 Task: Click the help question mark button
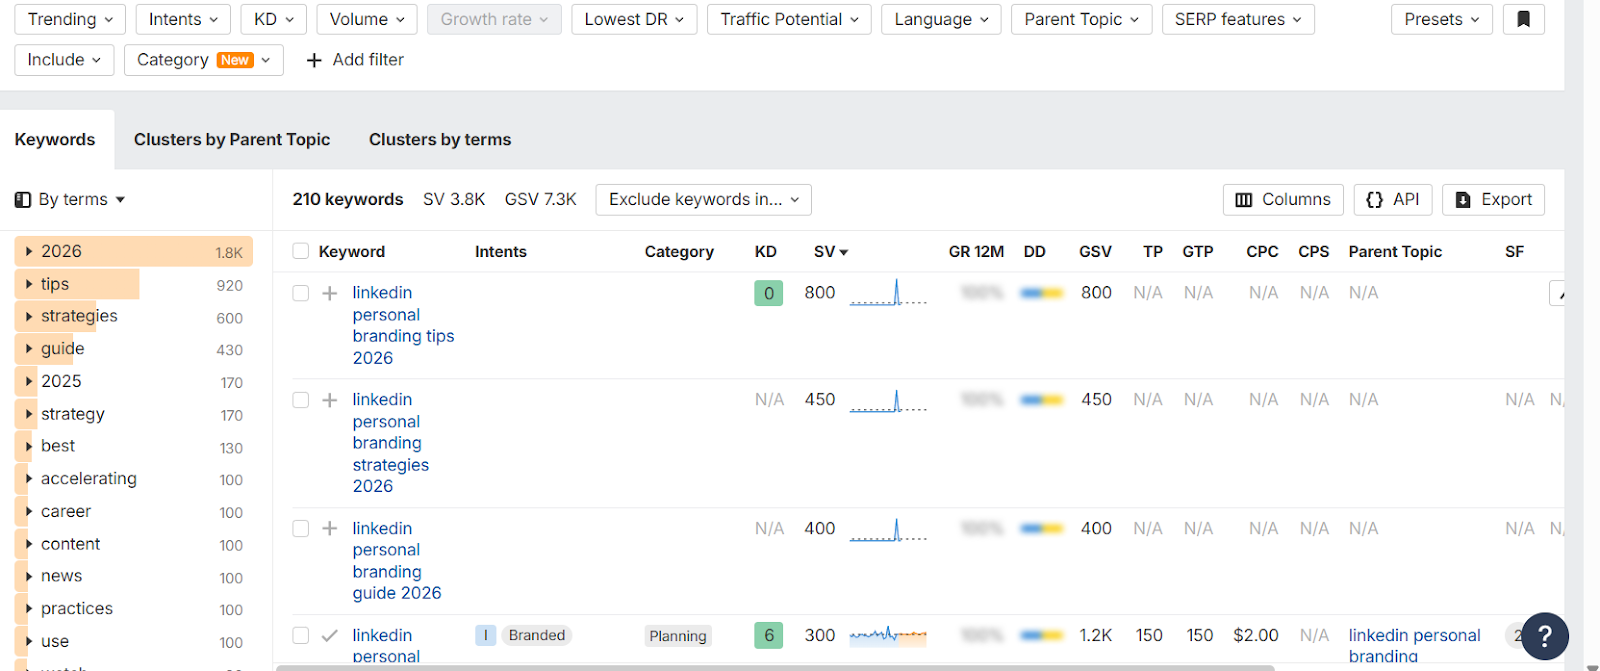pyautogui.click(x=1544, y=636)
